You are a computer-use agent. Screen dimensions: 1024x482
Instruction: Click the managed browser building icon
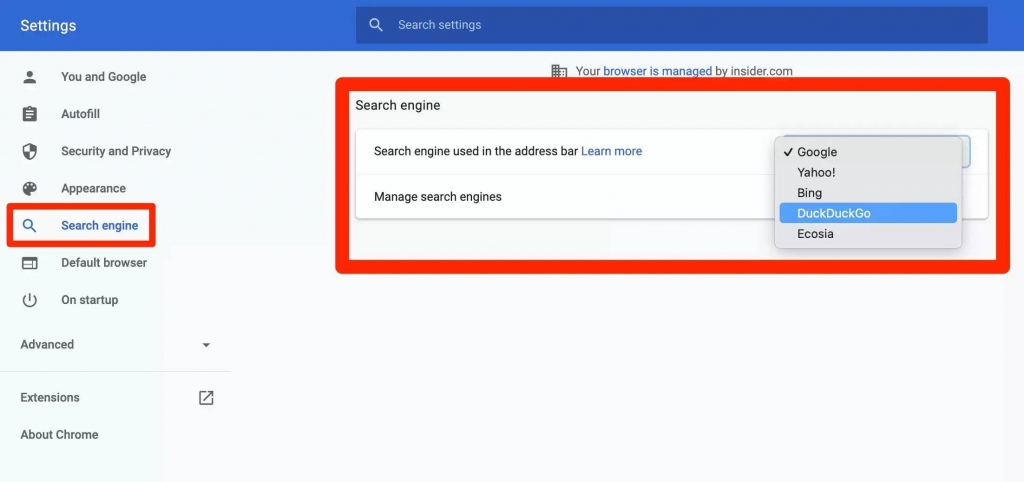click(559, 71)
